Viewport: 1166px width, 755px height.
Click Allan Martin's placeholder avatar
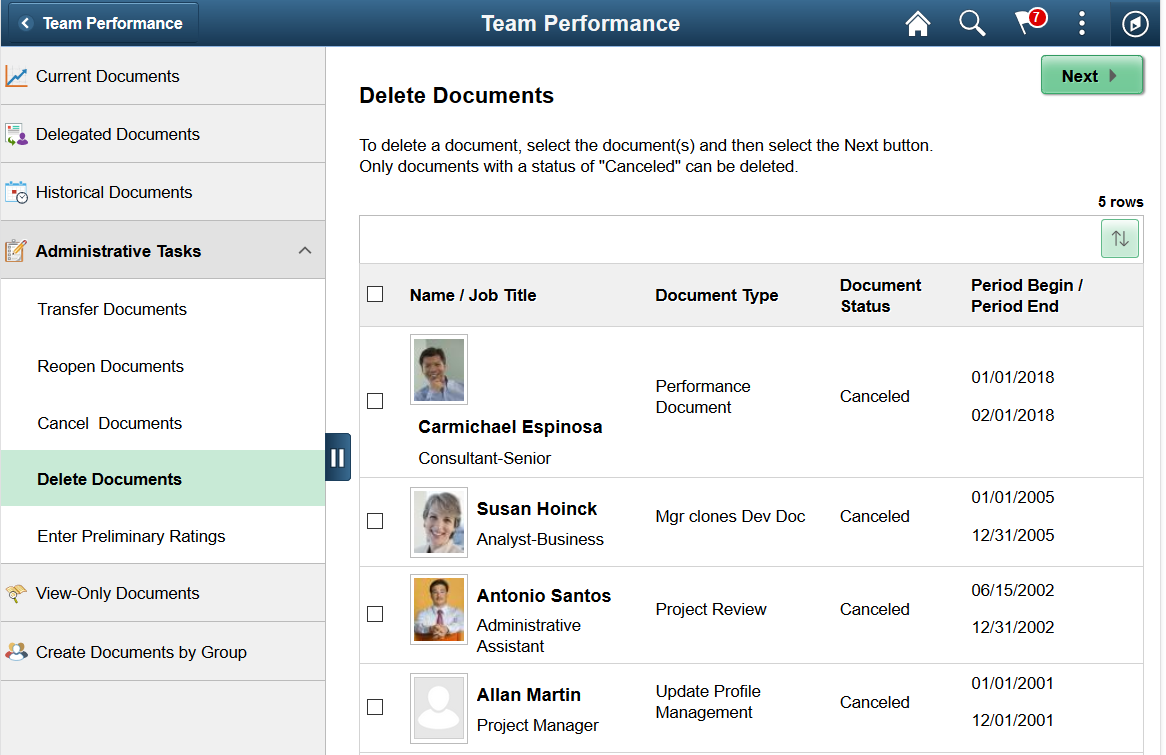click(439, 708)
